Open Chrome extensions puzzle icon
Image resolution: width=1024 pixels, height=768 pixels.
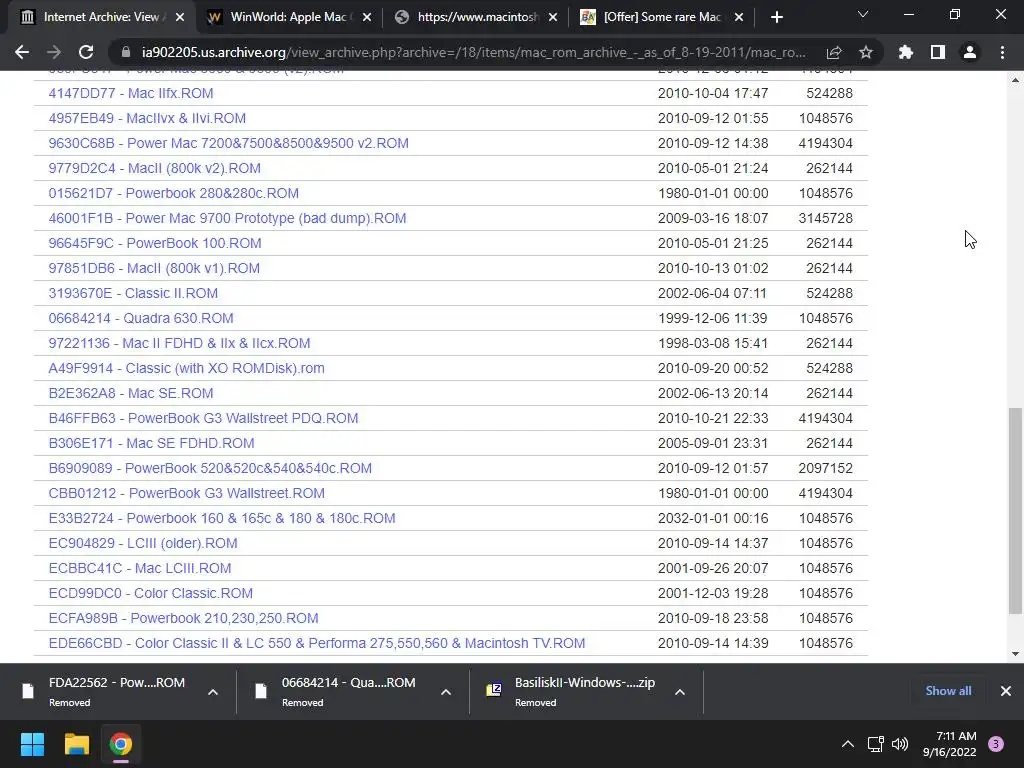pyautogui.click(x=906, y=52)
